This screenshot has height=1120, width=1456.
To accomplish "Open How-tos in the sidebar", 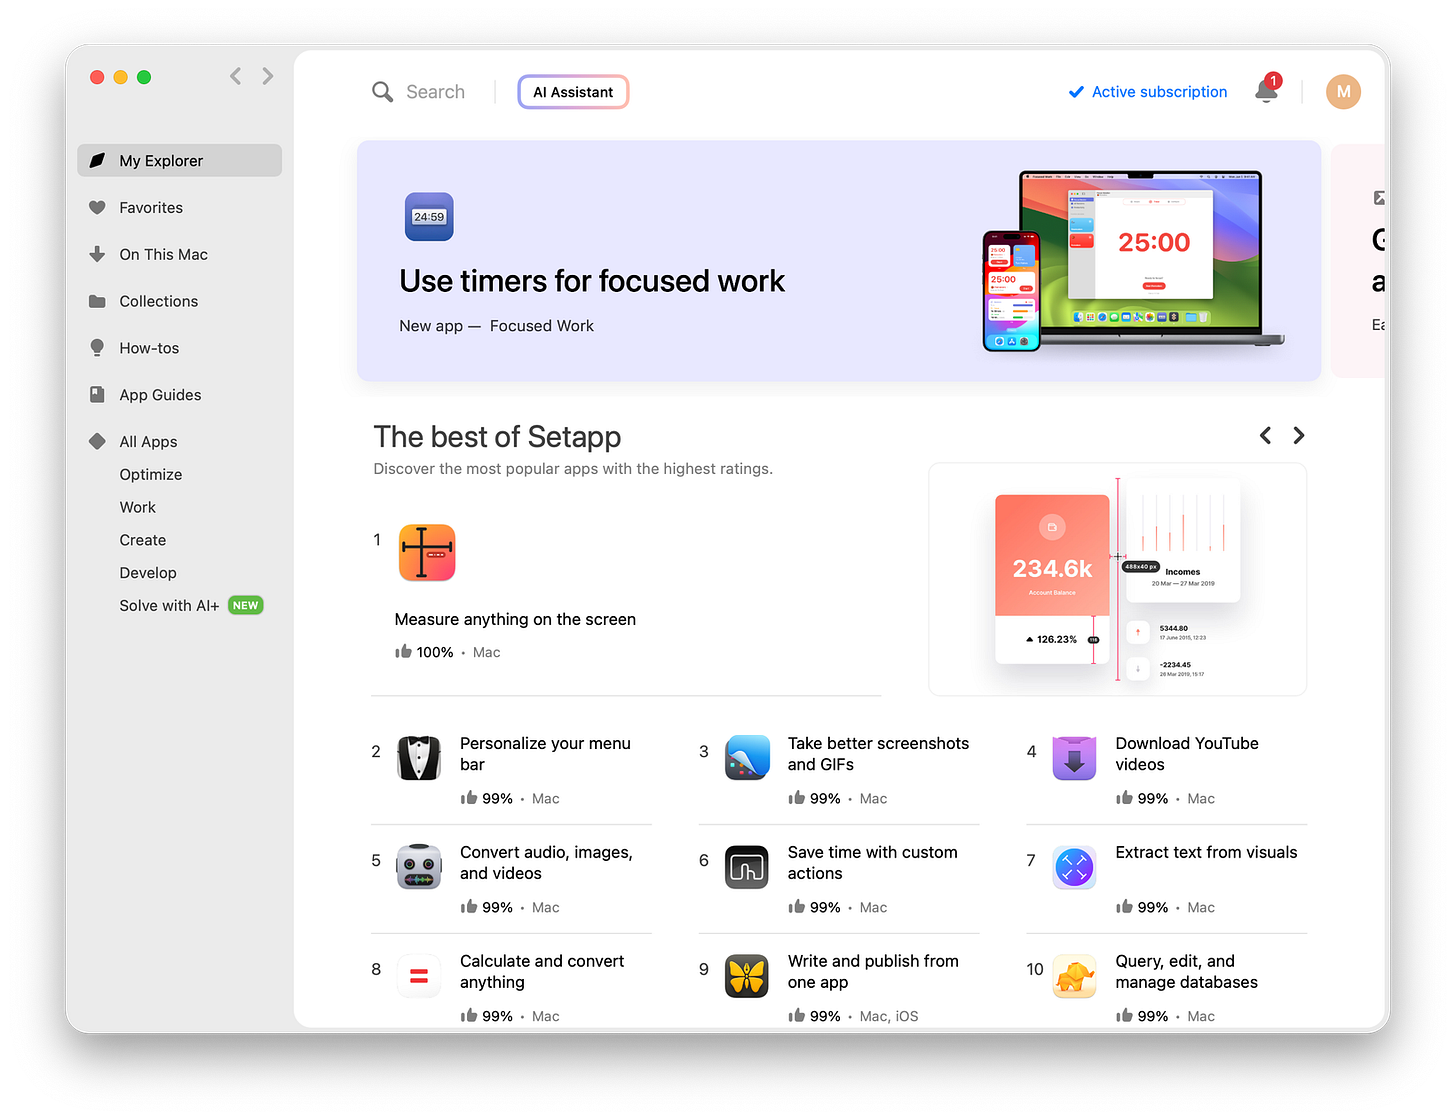I will 149,348.
